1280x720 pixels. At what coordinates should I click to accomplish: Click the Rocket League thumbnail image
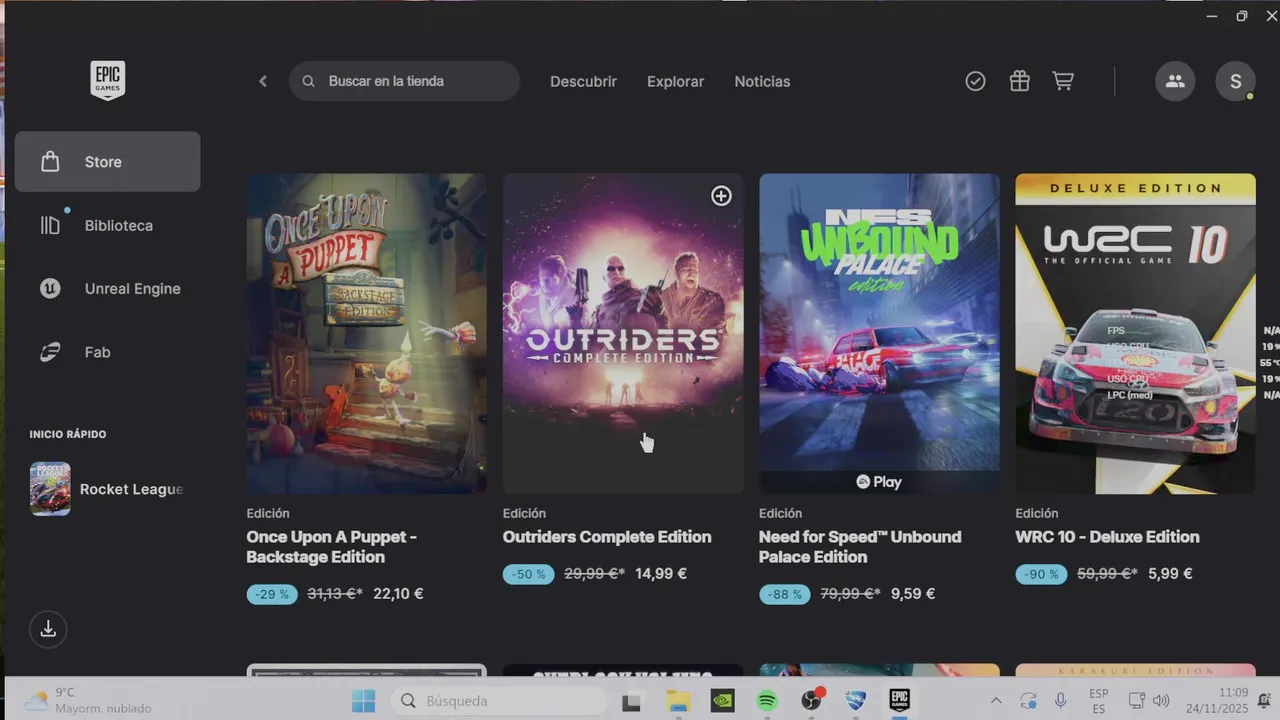click(50, 489)
